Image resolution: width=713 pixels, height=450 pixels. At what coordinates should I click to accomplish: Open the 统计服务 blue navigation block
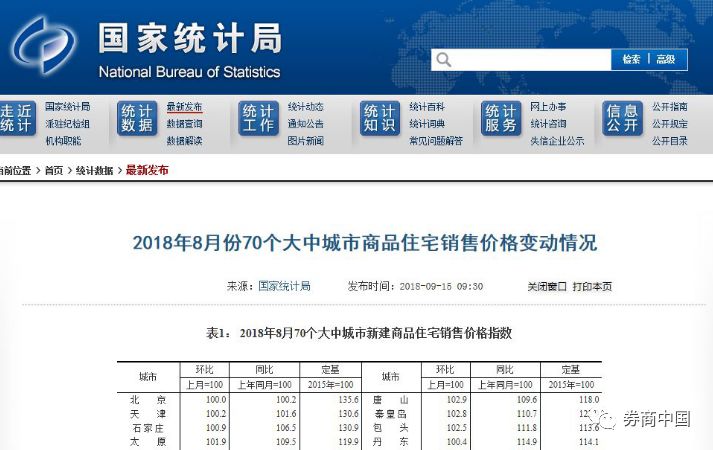tap(501, 118)
